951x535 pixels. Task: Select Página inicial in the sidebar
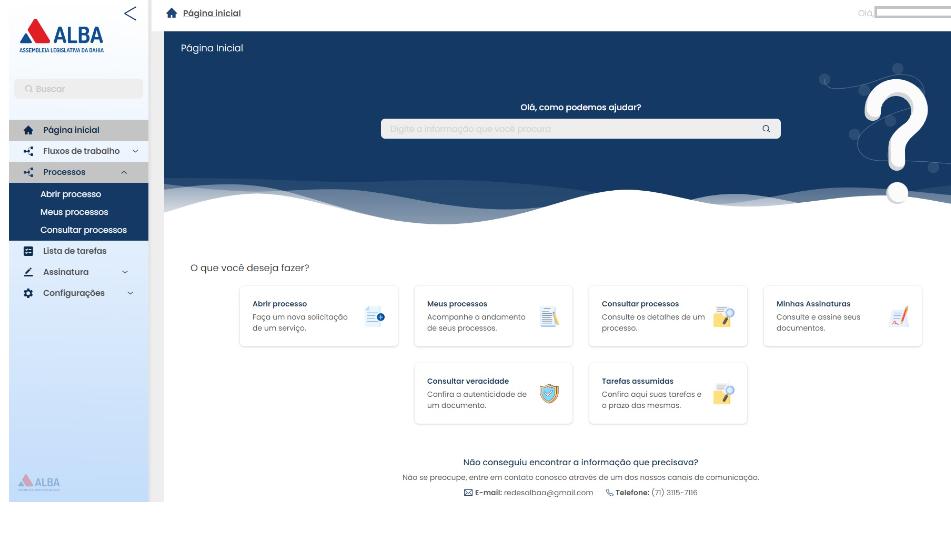(x=70, y=130)
